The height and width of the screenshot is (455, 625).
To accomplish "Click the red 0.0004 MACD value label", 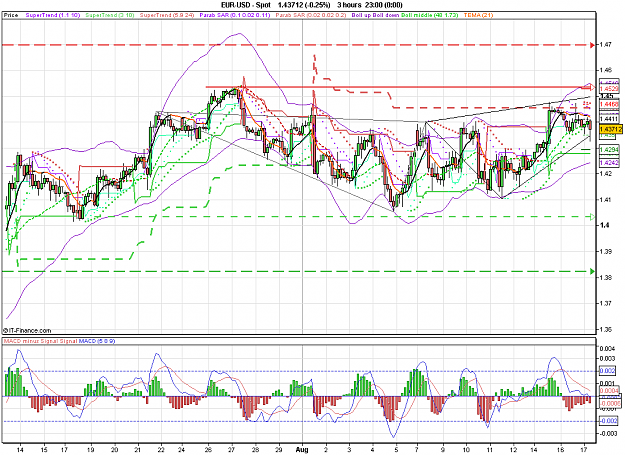I will pyautogui.click(x=609, y=391).
